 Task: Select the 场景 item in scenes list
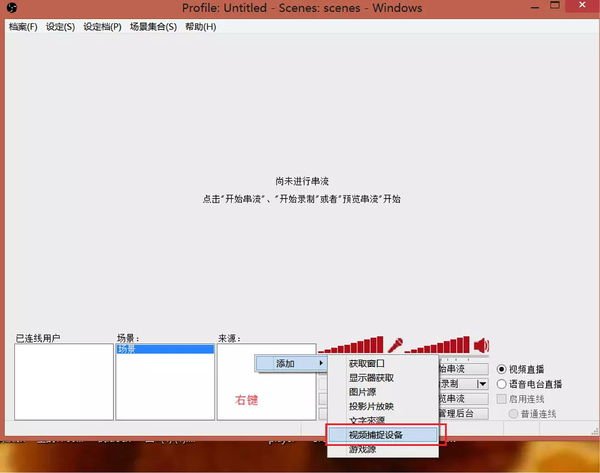click(165, 349)
